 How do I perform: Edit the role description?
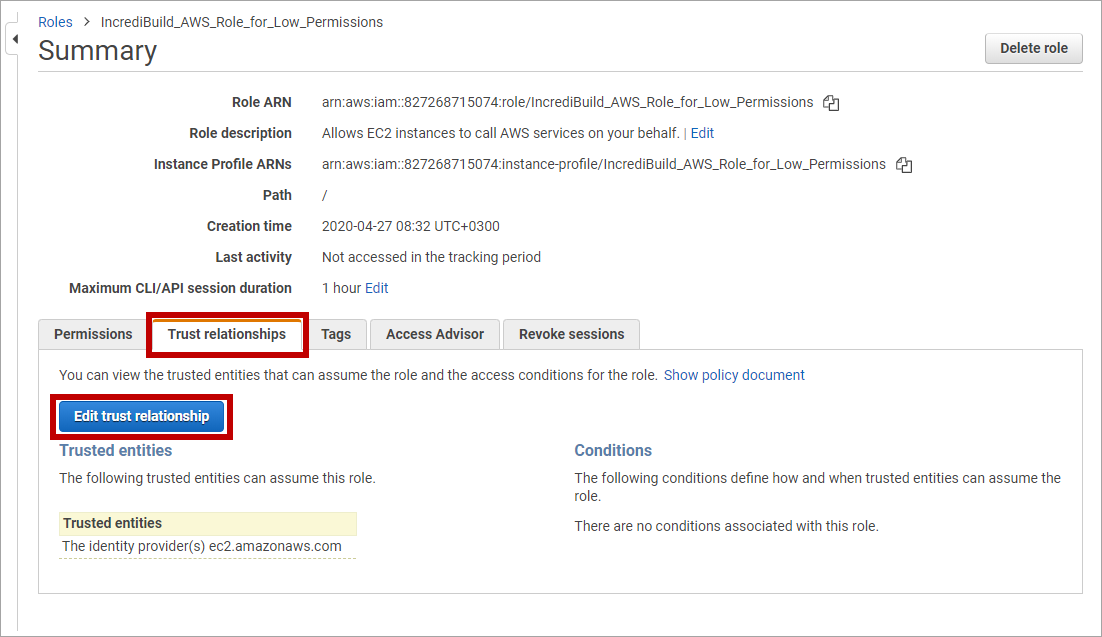click(702, 133)
